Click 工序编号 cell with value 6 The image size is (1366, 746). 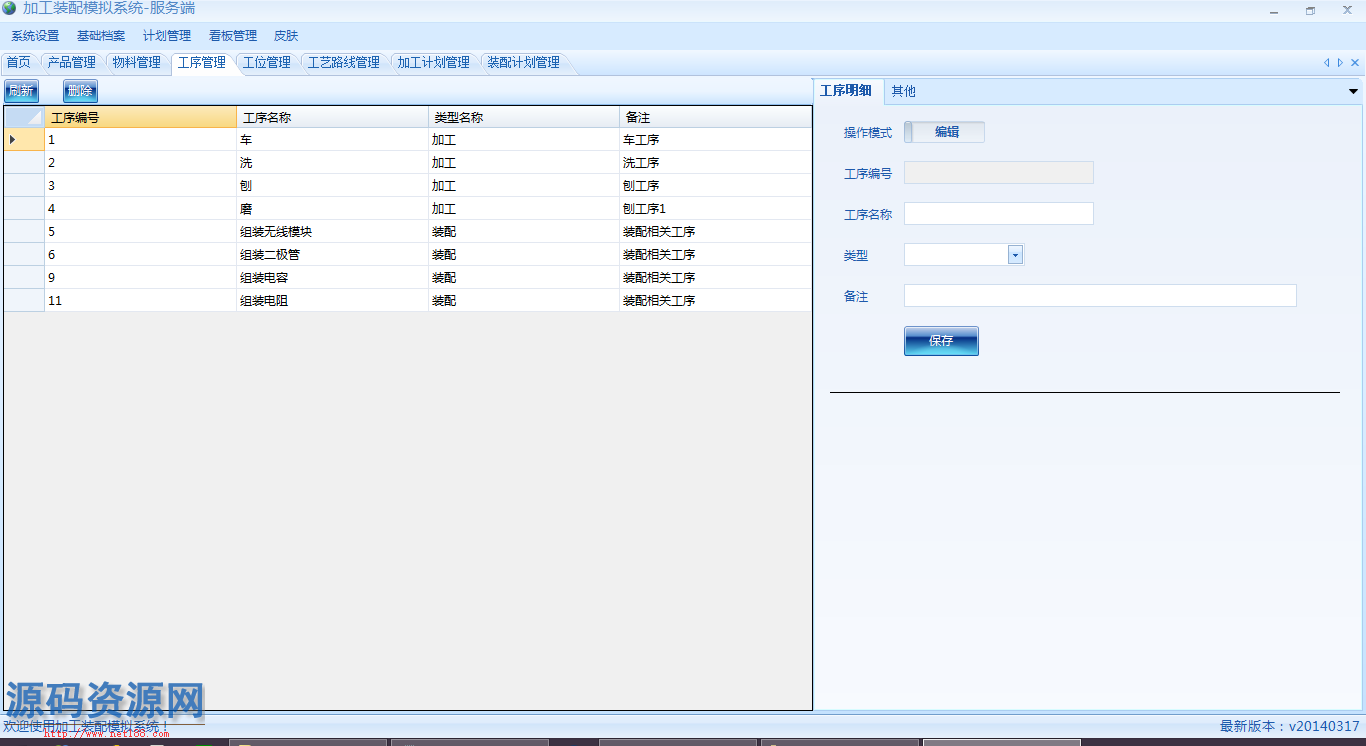click(x=141, y=255)
